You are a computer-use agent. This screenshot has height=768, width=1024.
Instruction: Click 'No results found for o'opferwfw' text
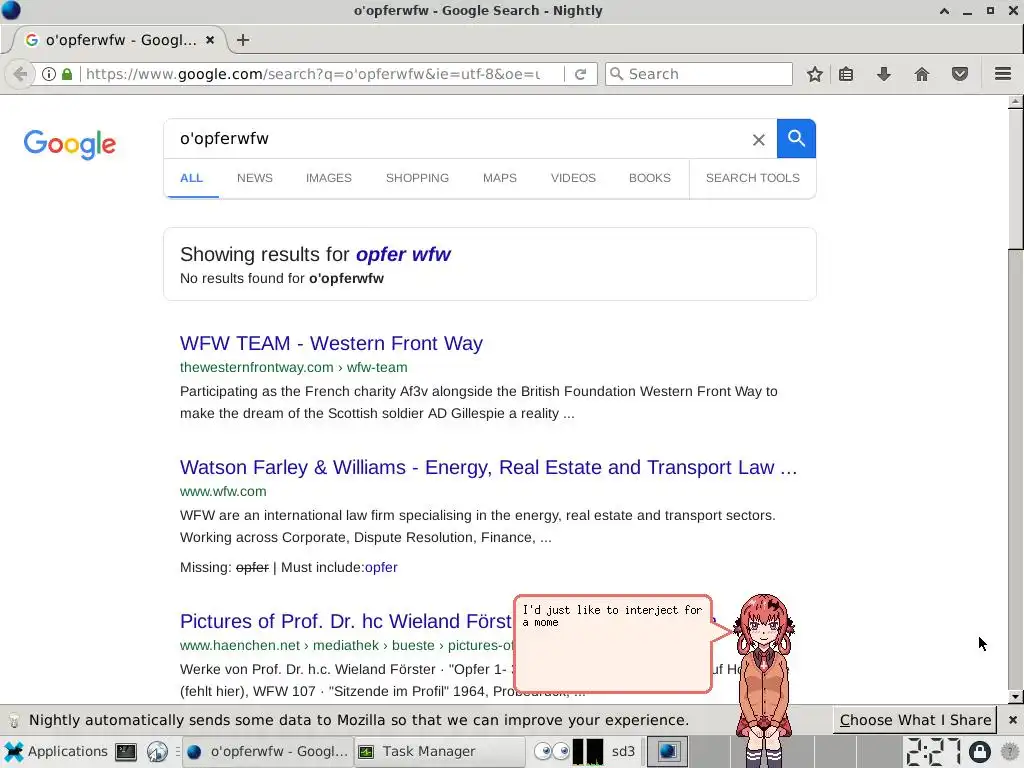click(281, 278)
